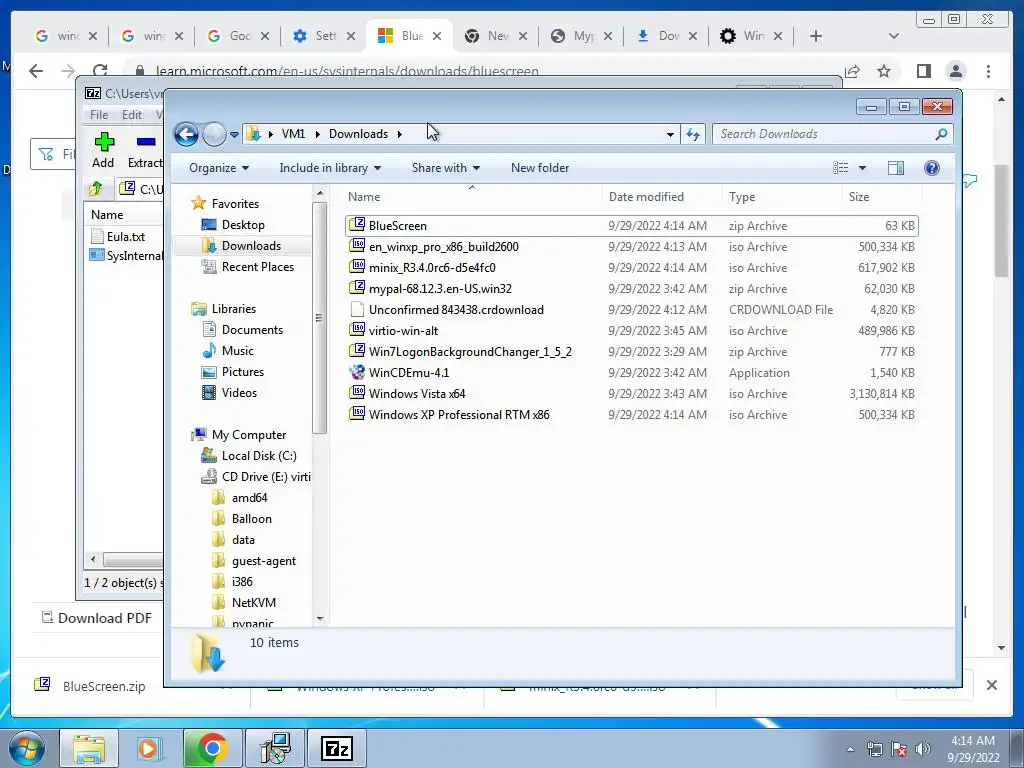The width and height of the screenshot is (1024, 768).
Task: Toggle the preview pane
Action: [x=896, y=168]
